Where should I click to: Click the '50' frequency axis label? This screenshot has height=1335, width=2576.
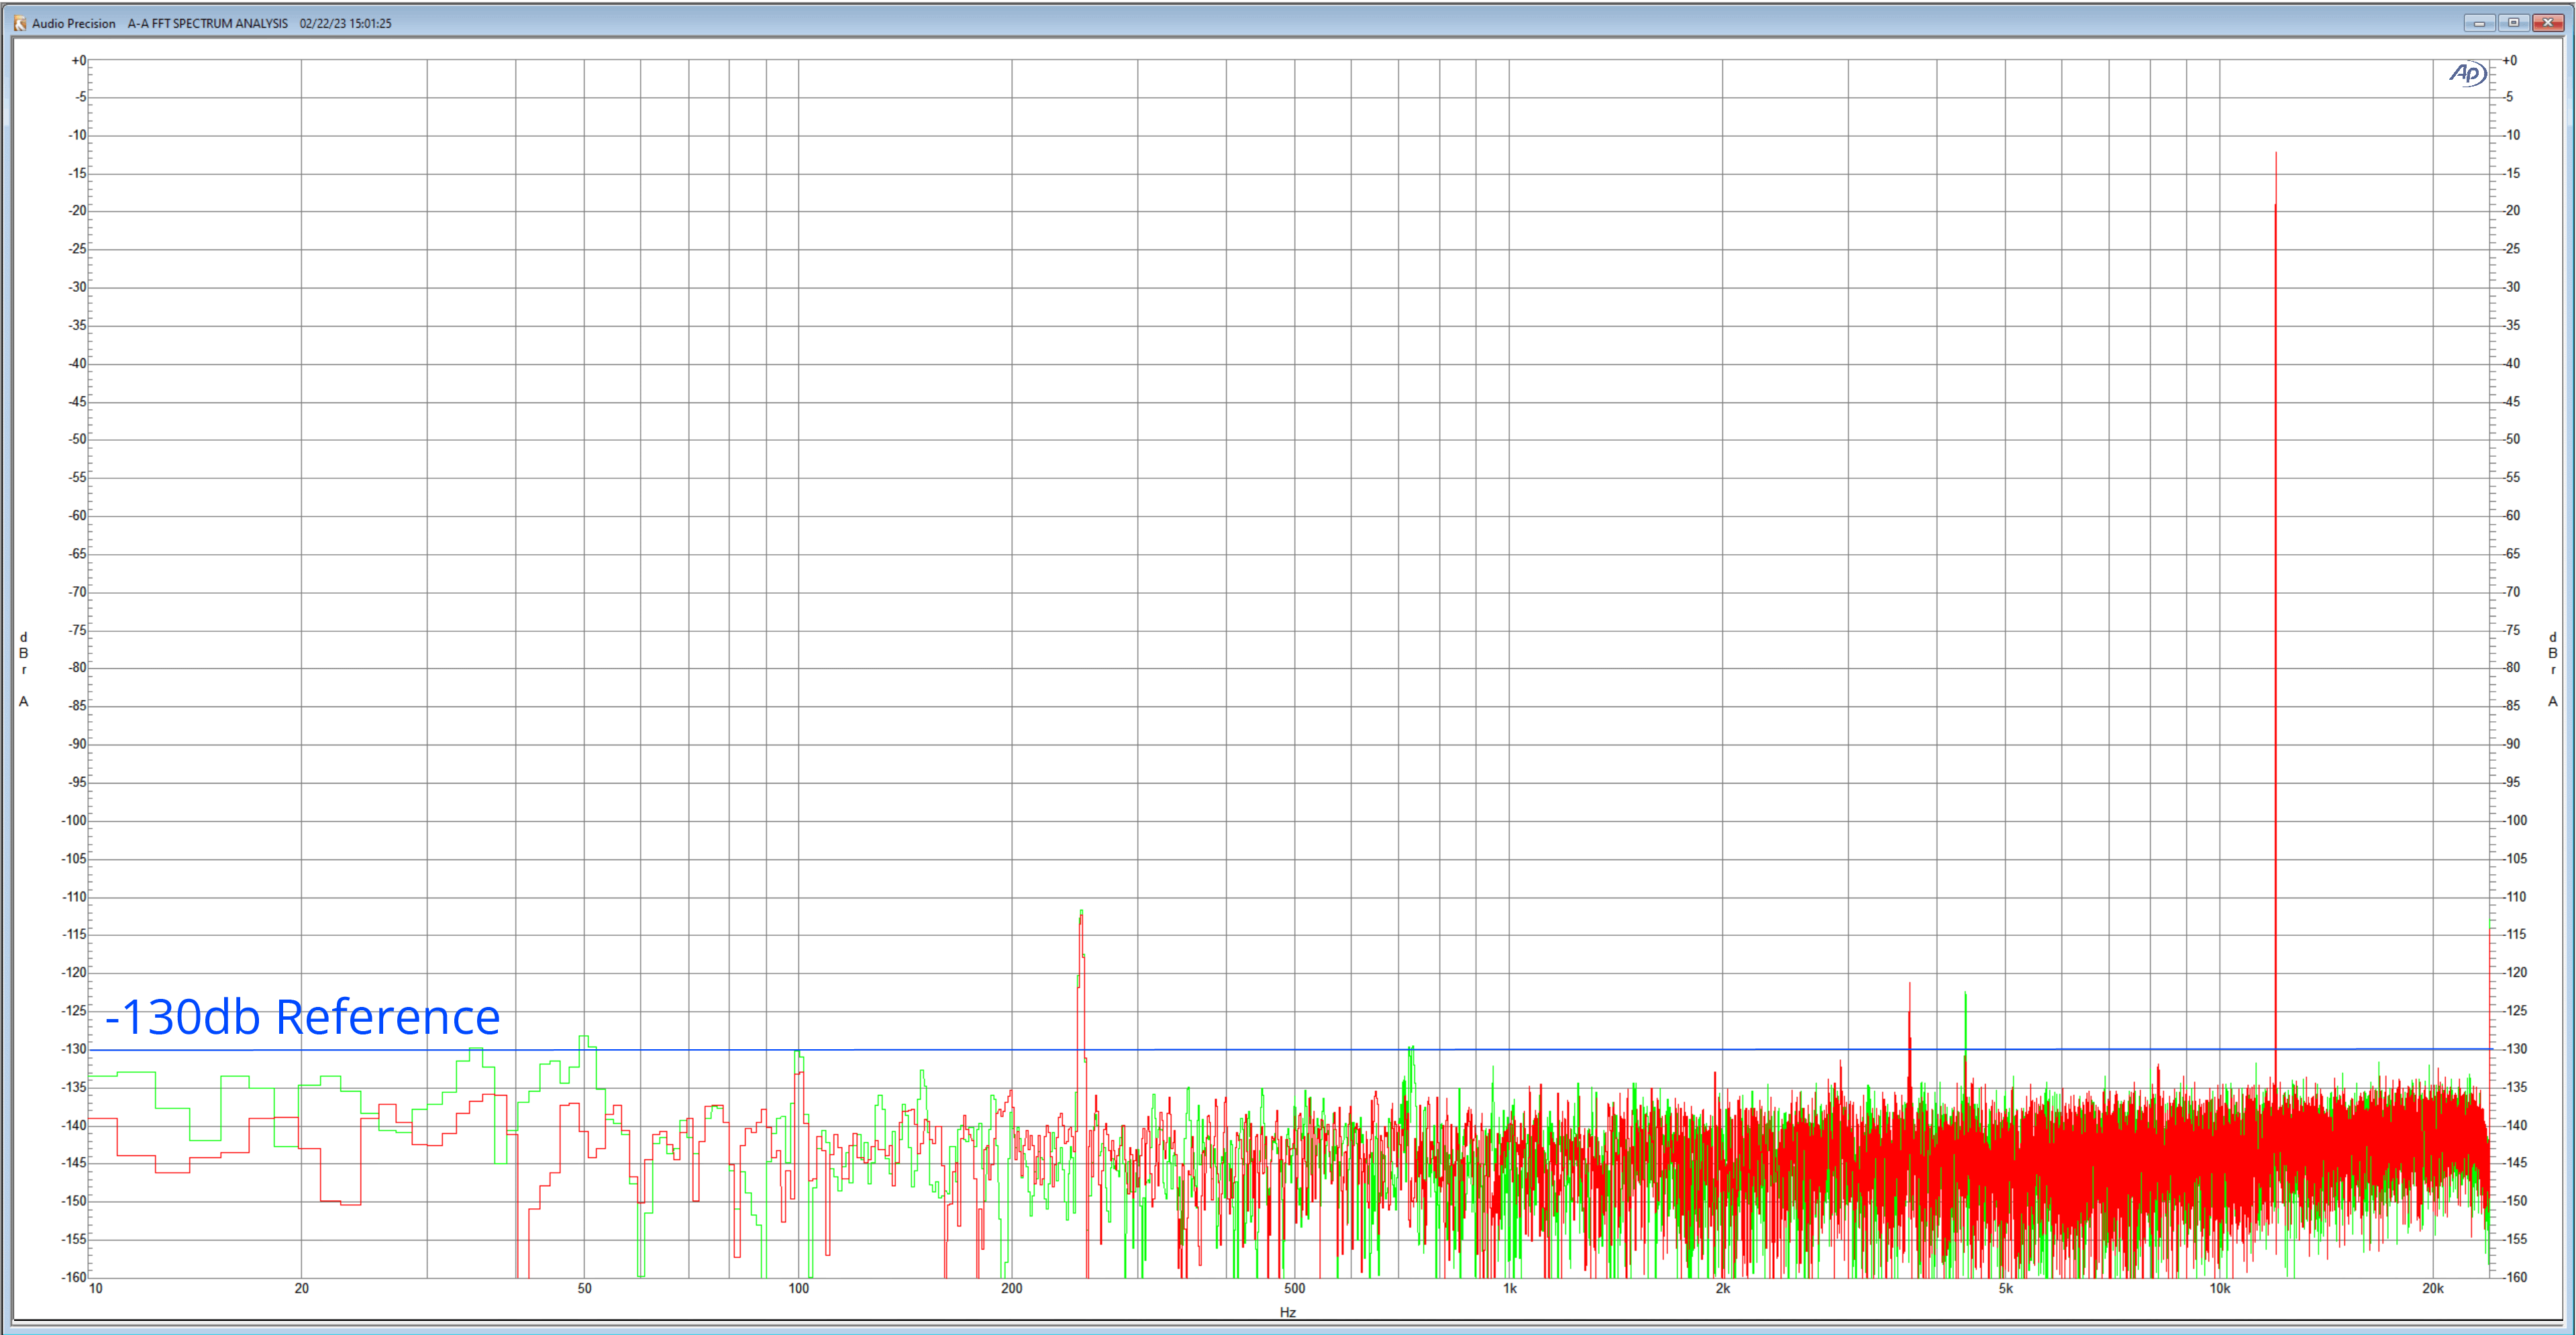coord(585,1288)
